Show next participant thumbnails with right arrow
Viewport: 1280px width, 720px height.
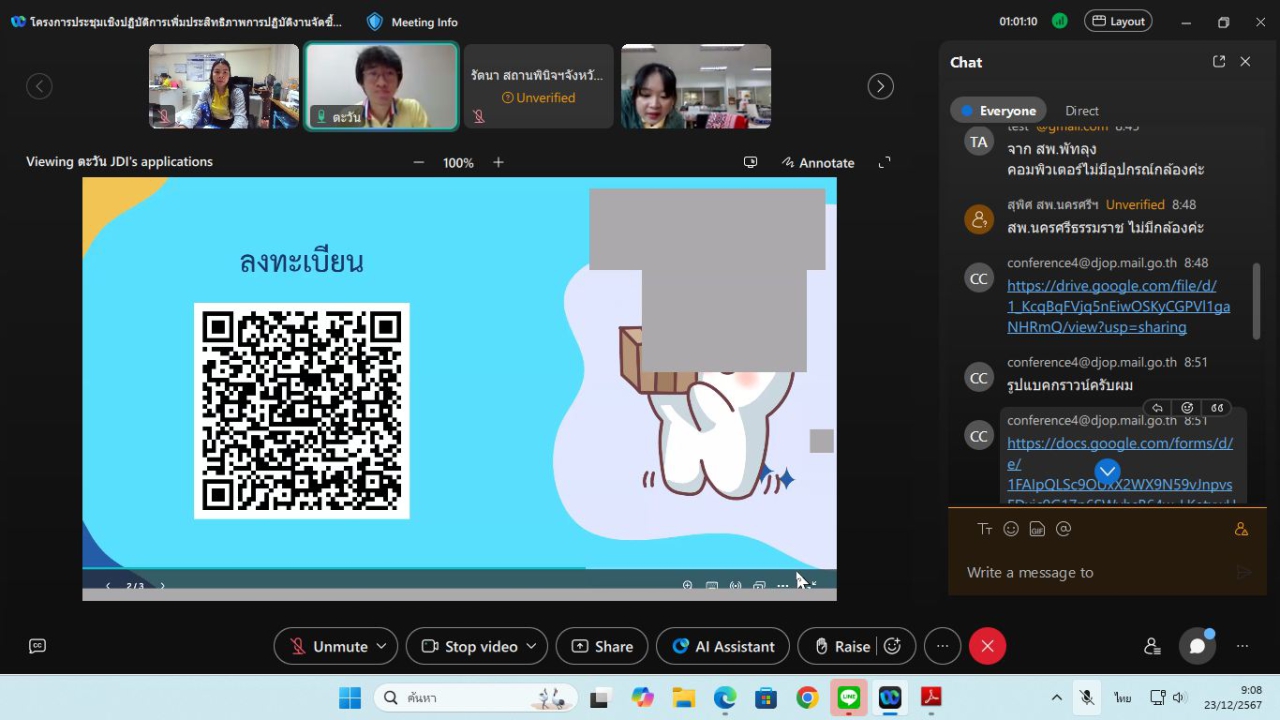click(880, 86)
